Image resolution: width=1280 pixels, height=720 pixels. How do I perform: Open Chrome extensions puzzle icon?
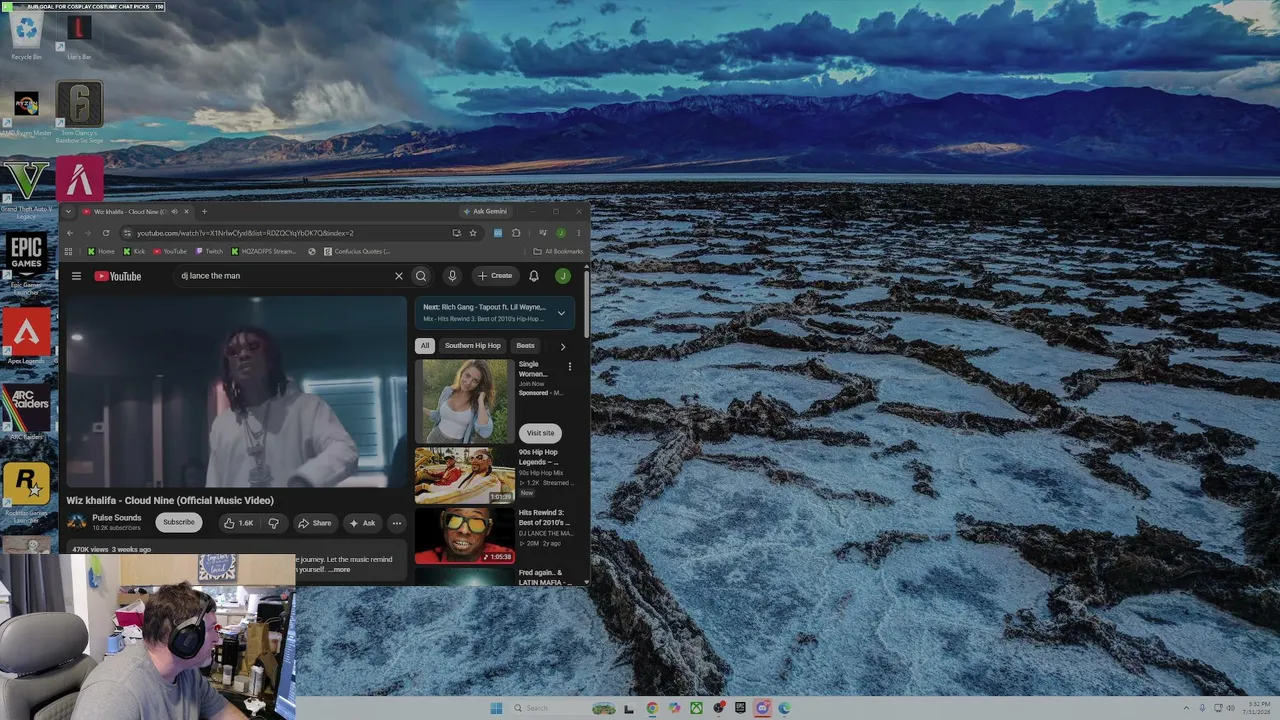click(516, 233)
